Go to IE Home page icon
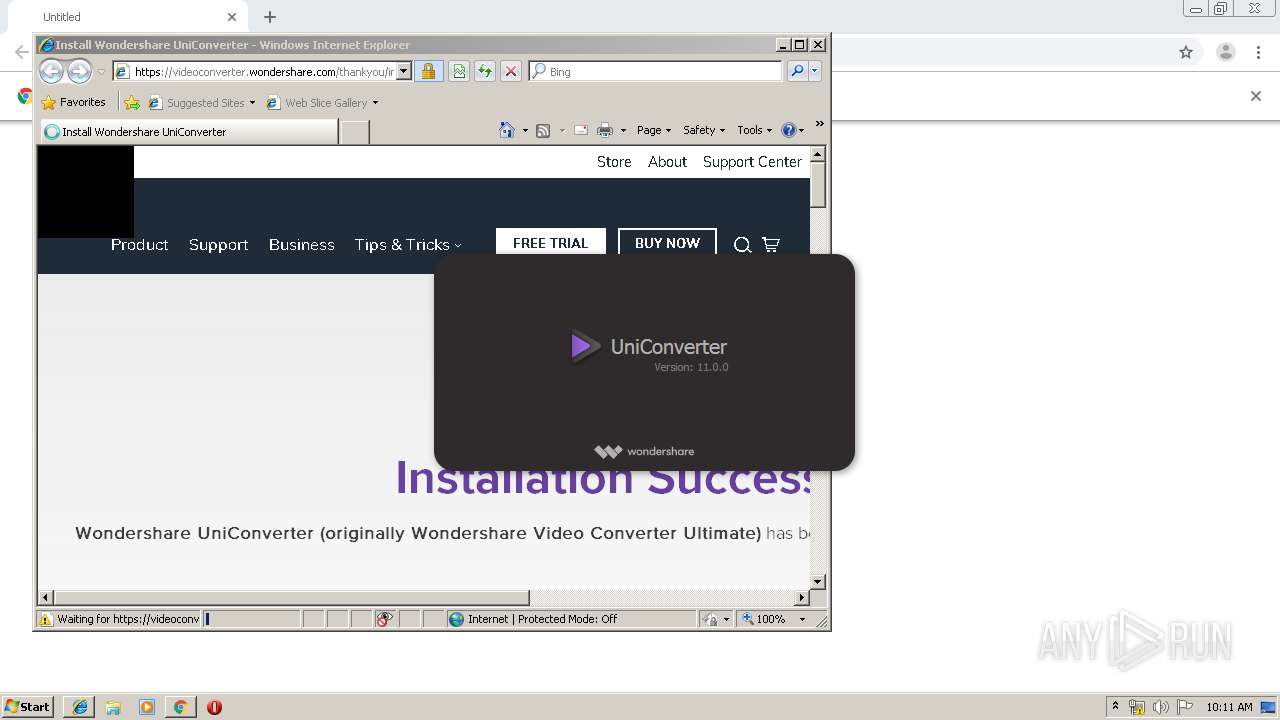This screenshot has height=720, width=1280. pyautogui.click(x=507, y=130)
